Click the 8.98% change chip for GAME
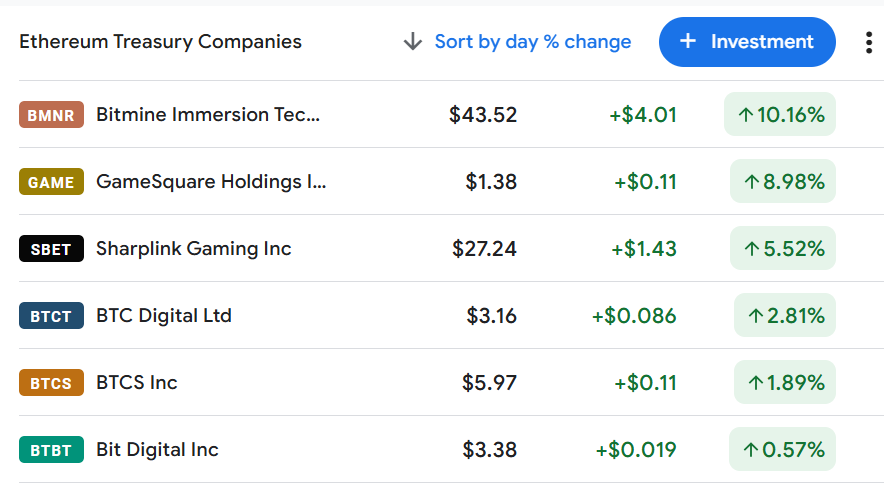884x491 pixels. [783, 182]
